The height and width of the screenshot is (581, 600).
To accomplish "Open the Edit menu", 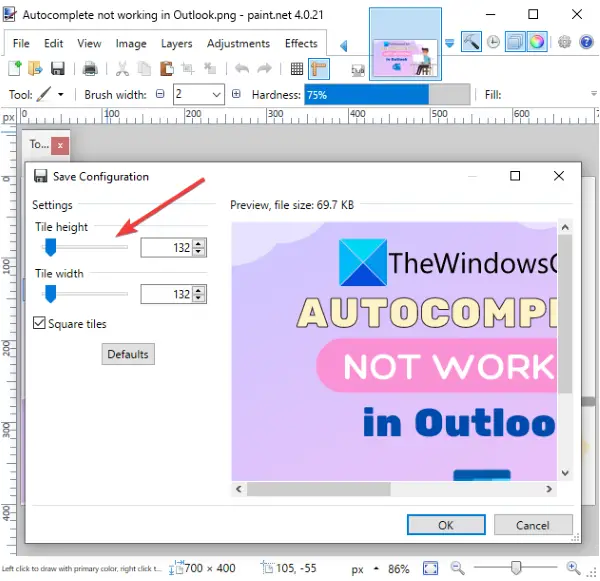I will pyautogui.click(x=54, y=44).
